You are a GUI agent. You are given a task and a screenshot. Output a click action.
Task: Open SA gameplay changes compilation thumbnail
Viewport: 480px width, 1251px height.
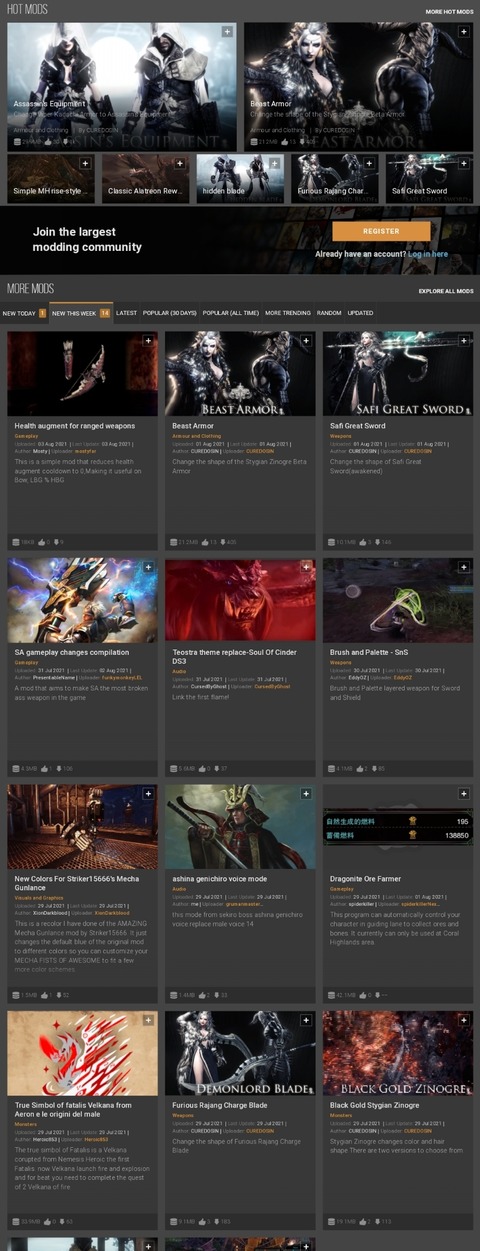[x=82, y=600]
